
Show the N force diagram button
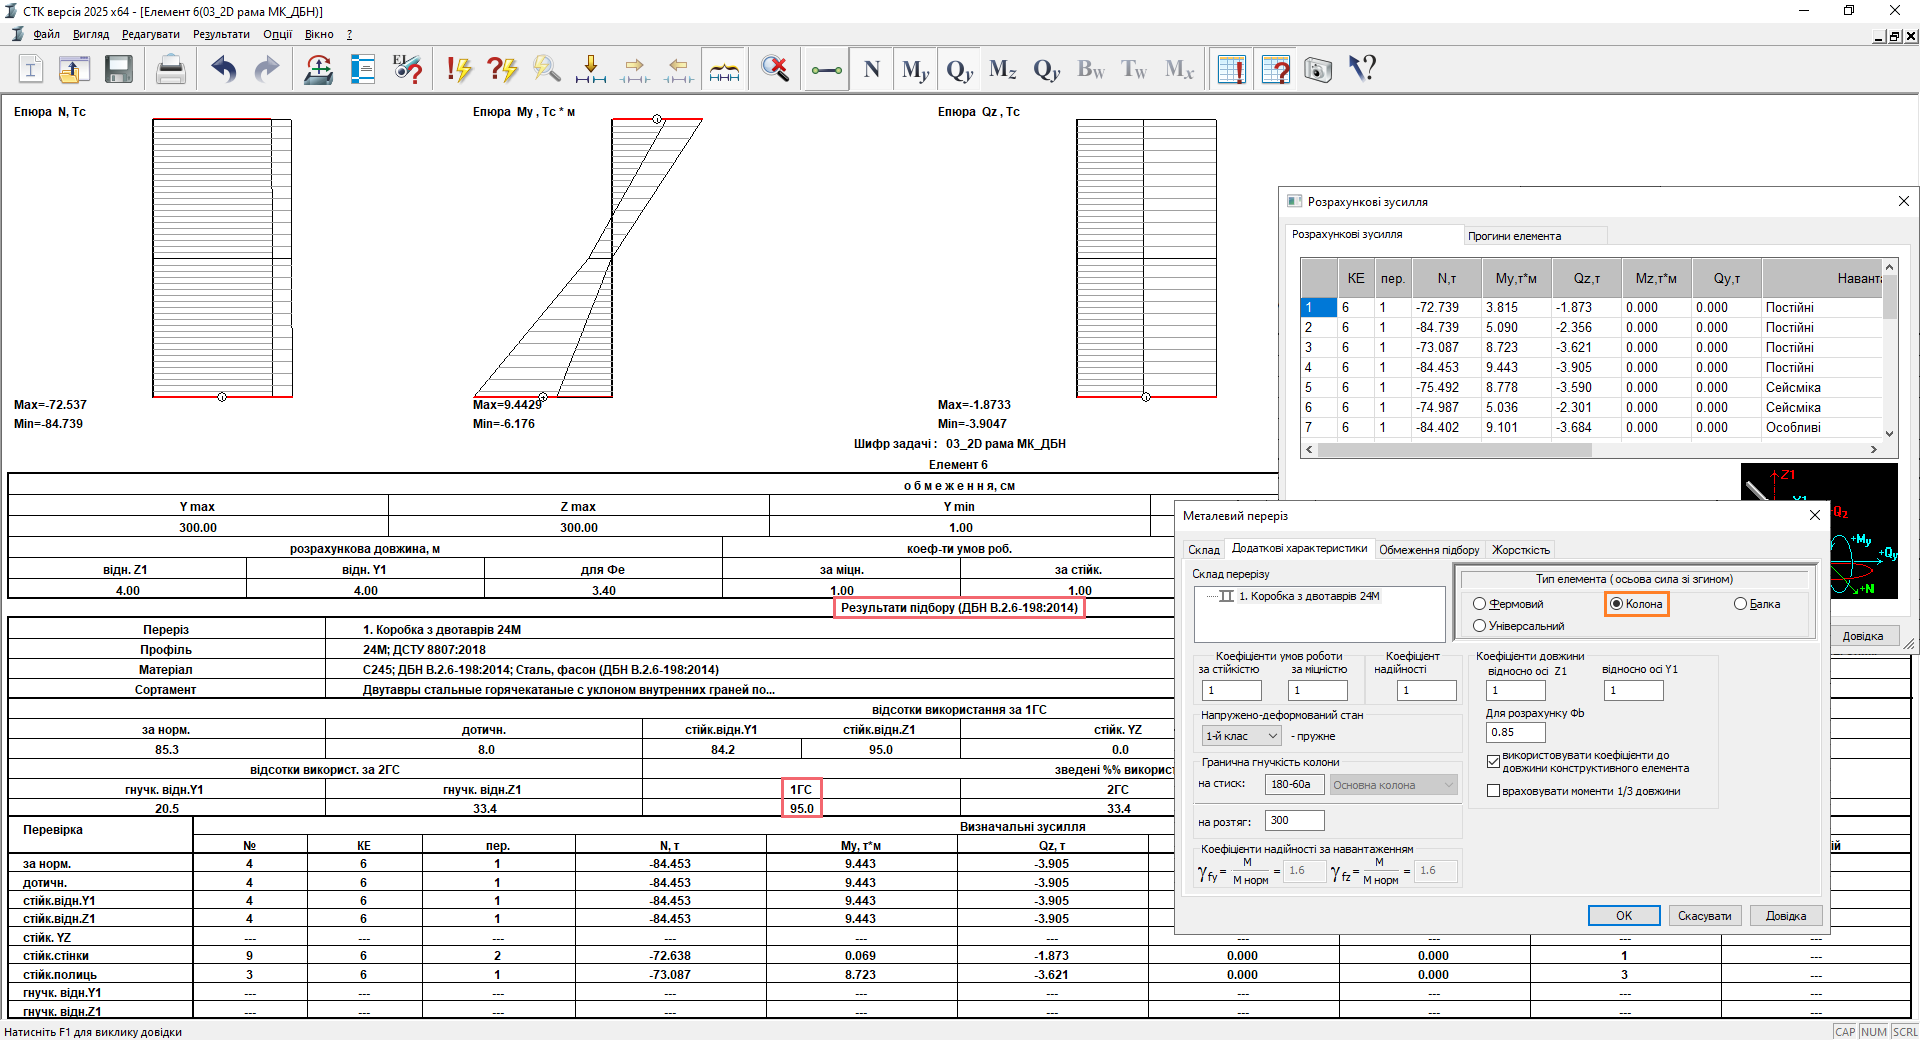[872, 69]
